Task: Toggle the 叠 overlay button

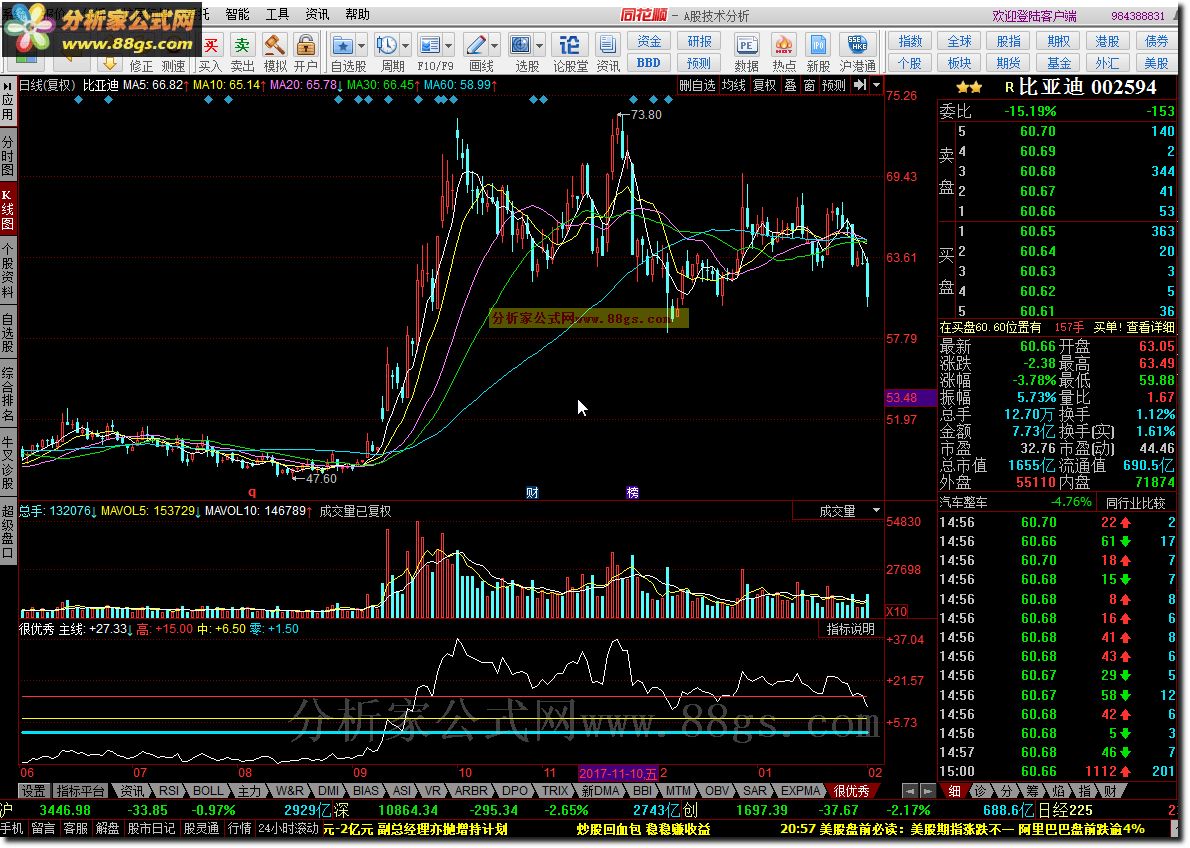Action: [x=790, y=85]
